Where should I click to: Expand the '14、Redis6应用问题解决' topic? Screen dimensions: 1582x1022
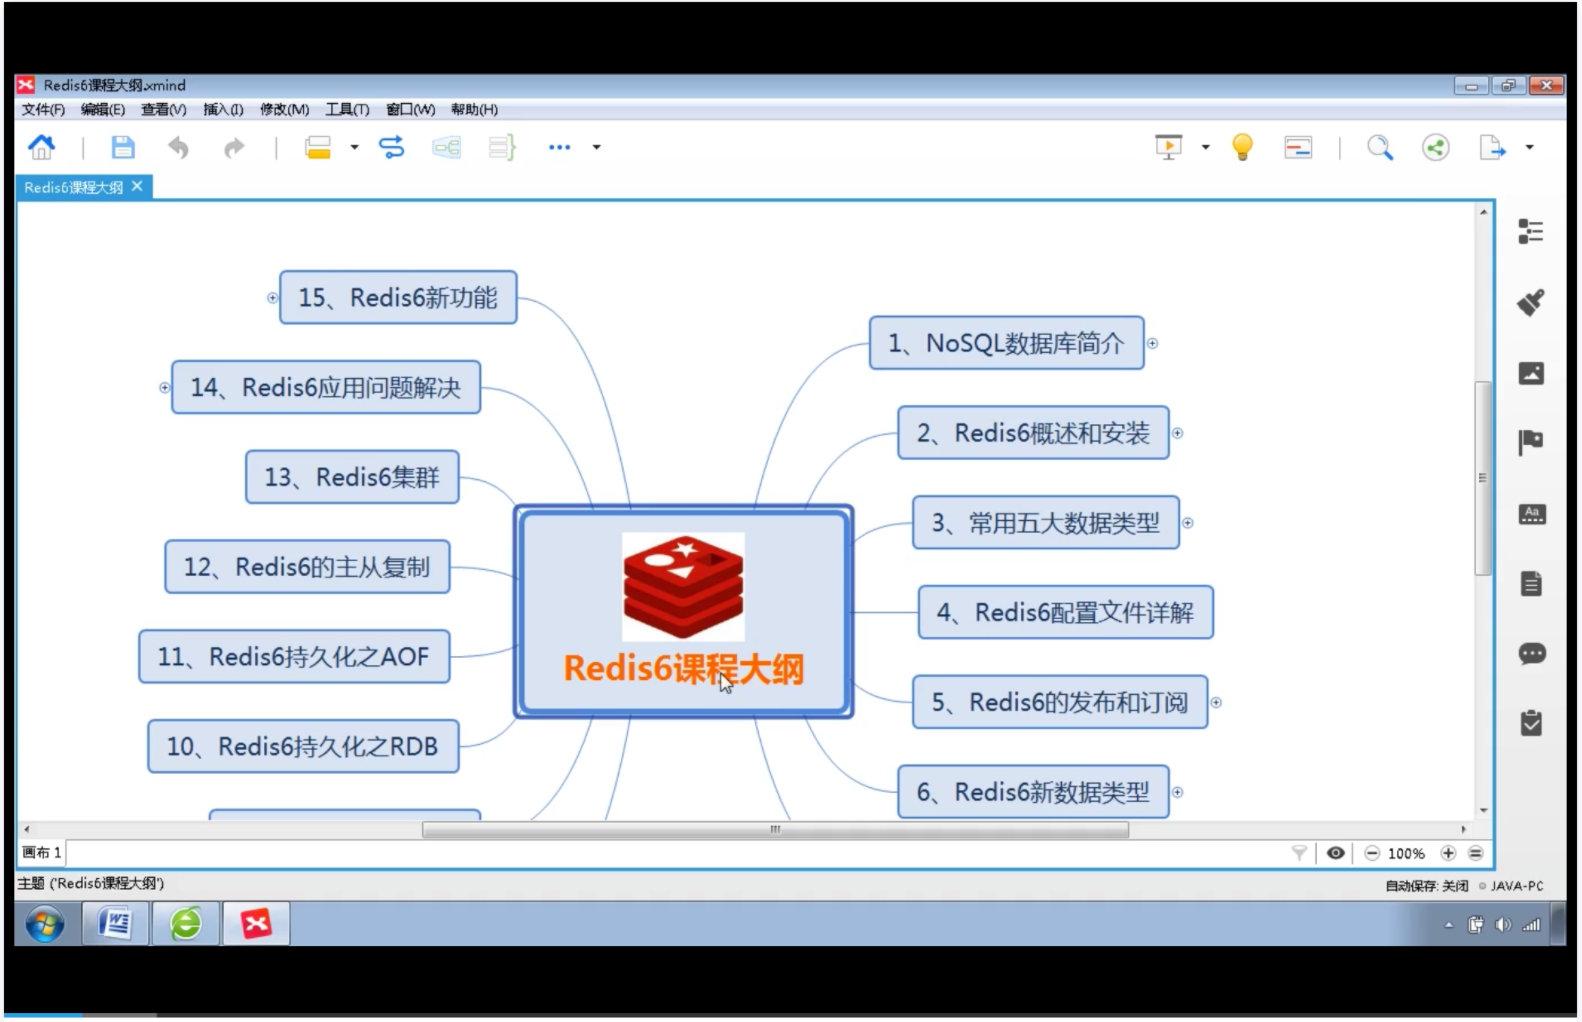pyautogui.click(x=165, y=387)
